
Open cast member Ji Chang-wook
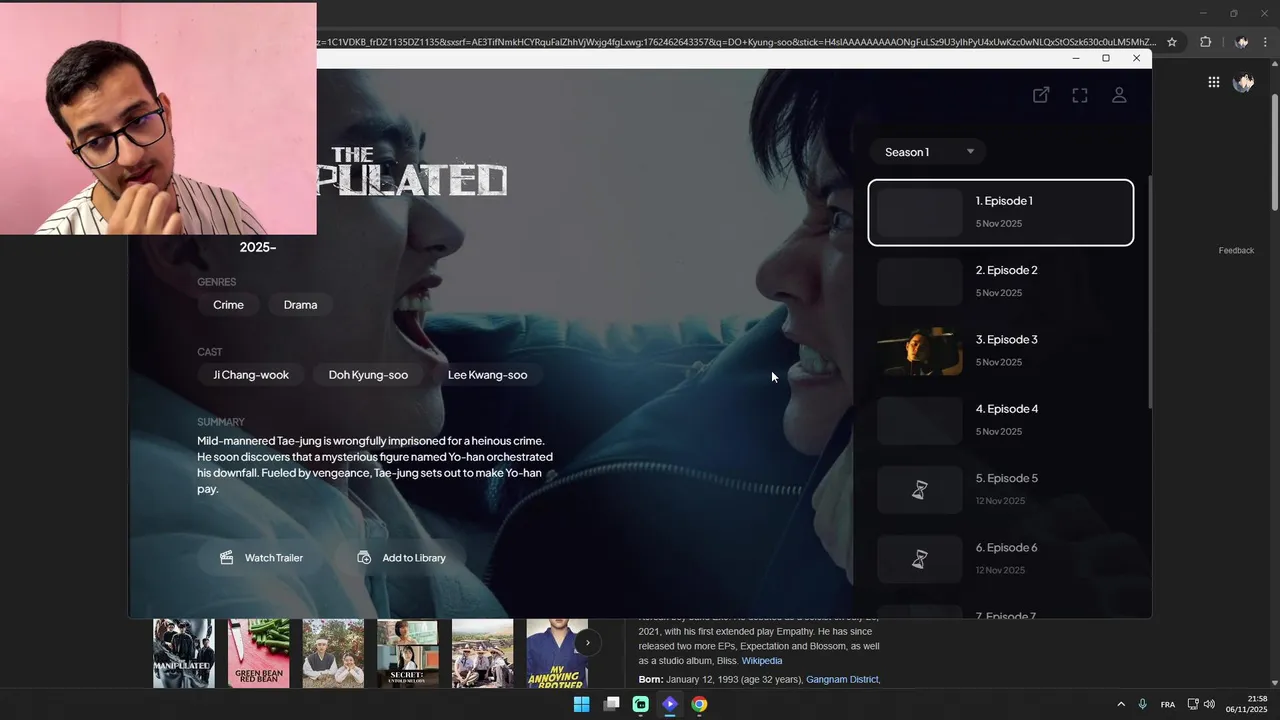click(251, 375)
